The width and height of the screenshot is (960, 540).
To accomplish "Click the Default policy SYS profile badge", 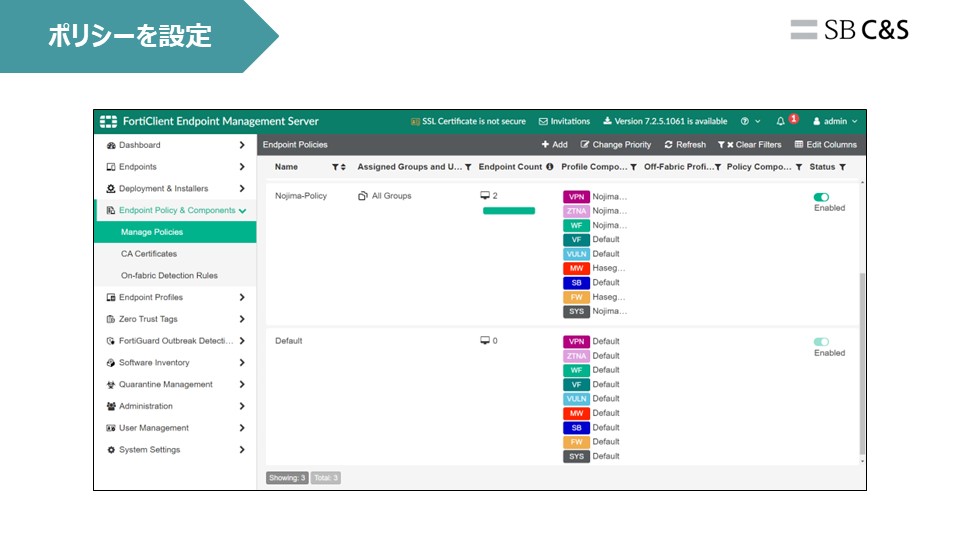I will pos(576,456).
